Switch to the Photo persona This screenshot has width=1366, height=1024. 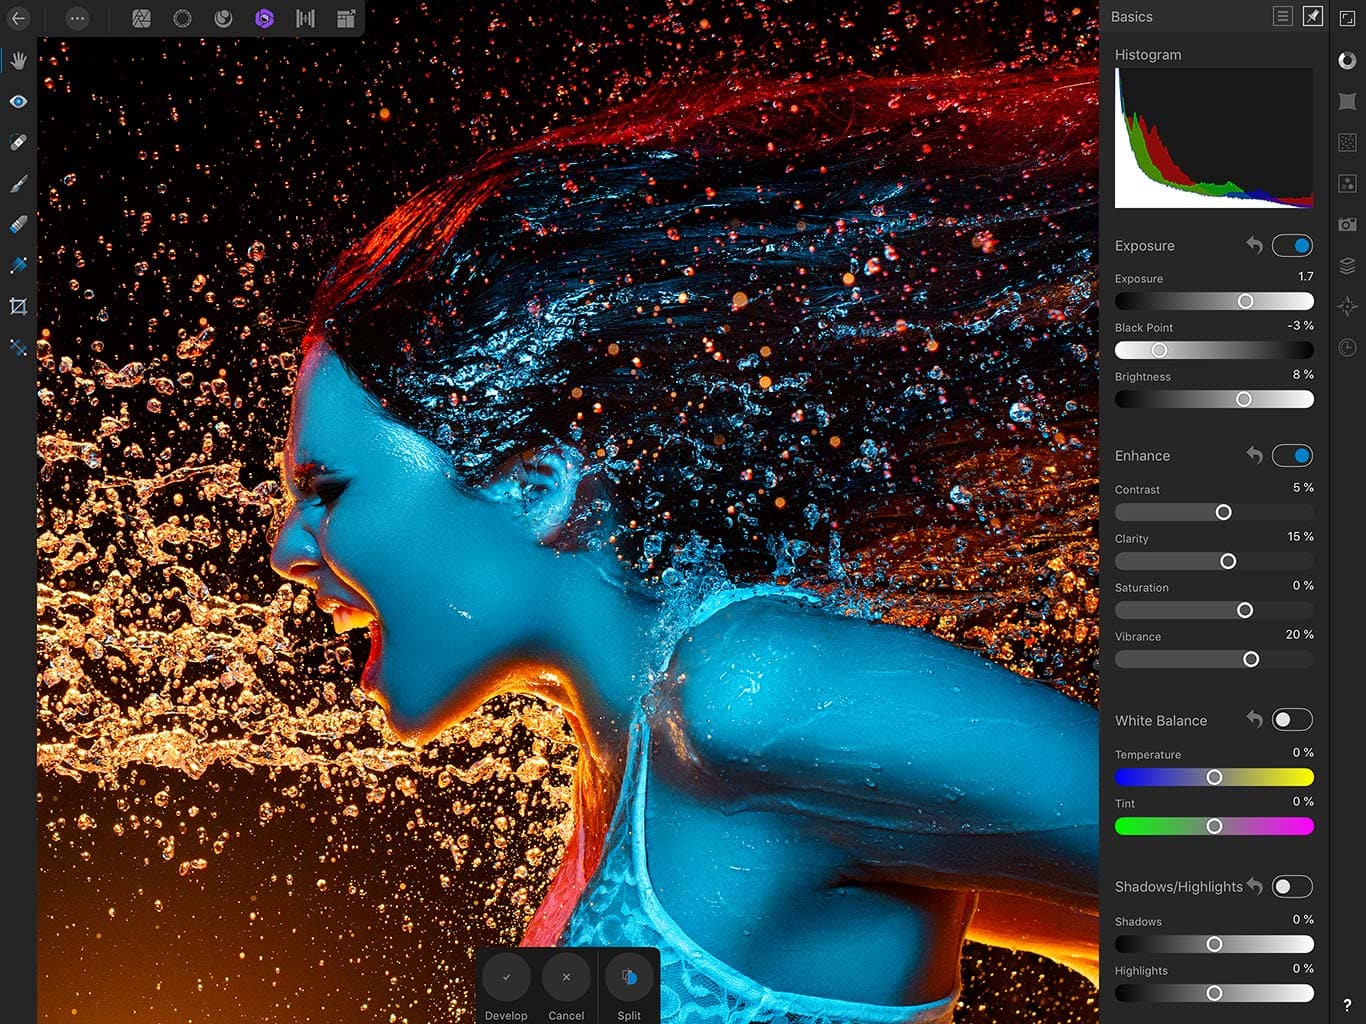click(x=141, y=17)
